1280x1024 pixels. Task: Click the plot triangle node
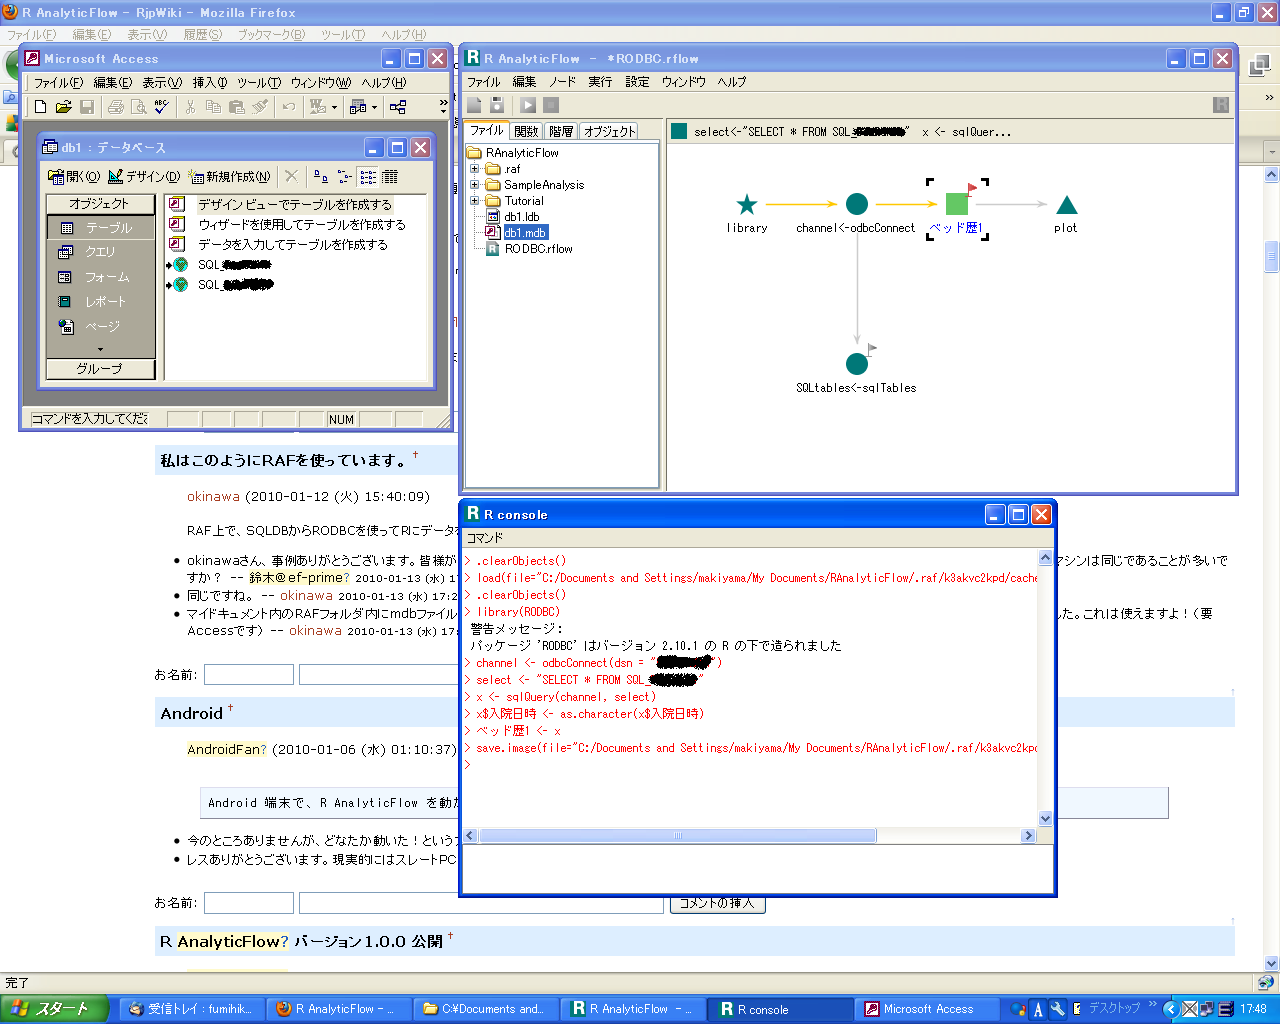(1066, 206)
